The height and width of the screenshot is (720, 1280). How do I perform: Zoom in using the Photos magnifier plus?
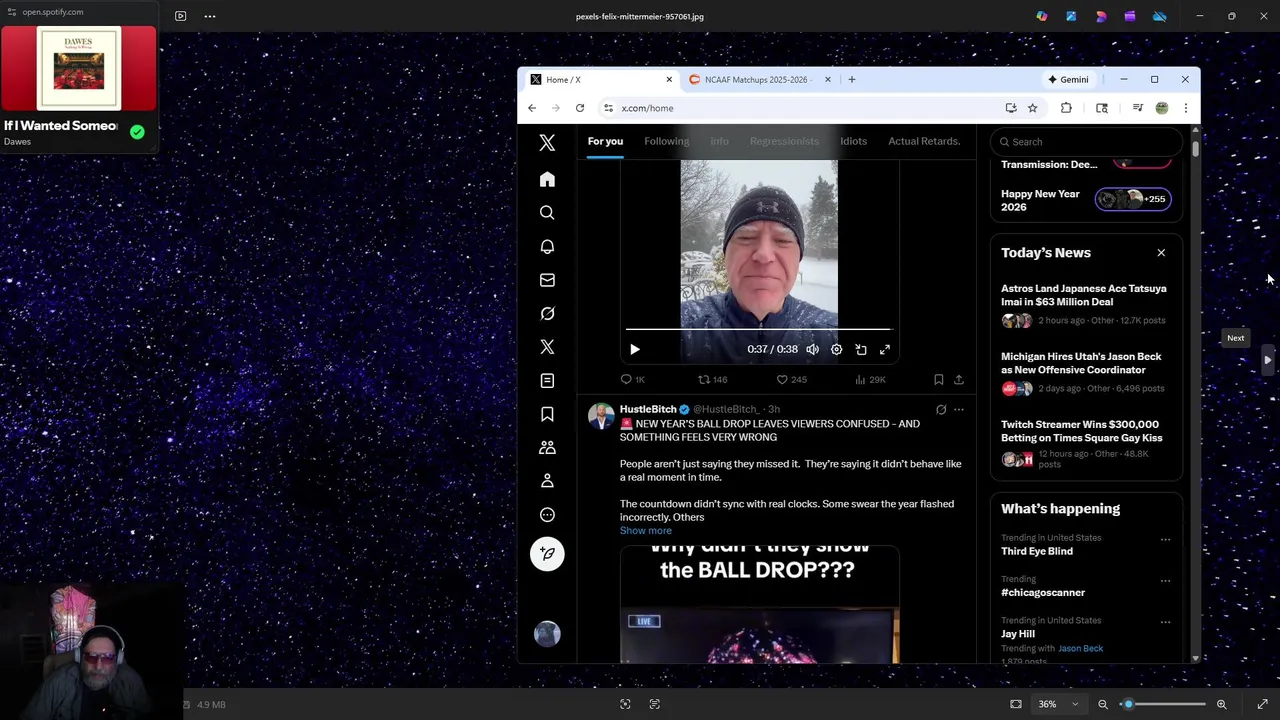point(1221,704)
